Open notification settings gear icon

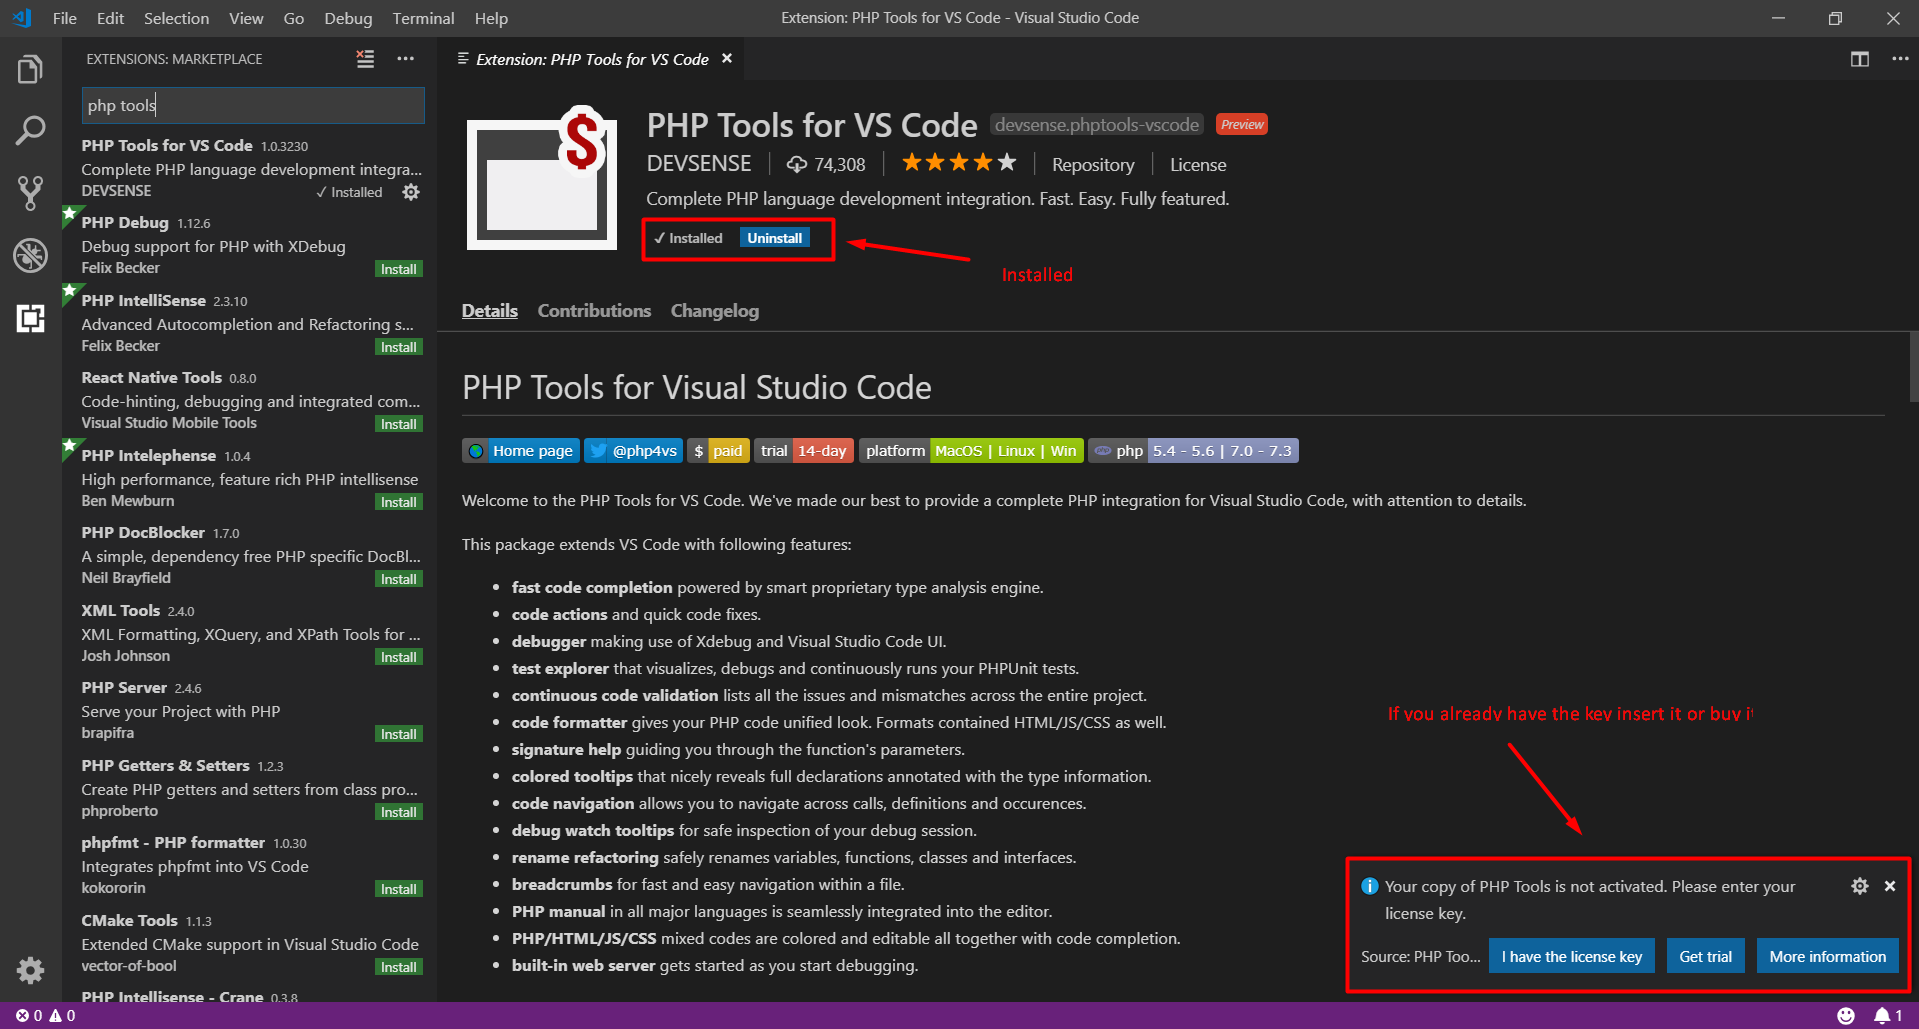pyautogui.click(x=1859, y=886)
